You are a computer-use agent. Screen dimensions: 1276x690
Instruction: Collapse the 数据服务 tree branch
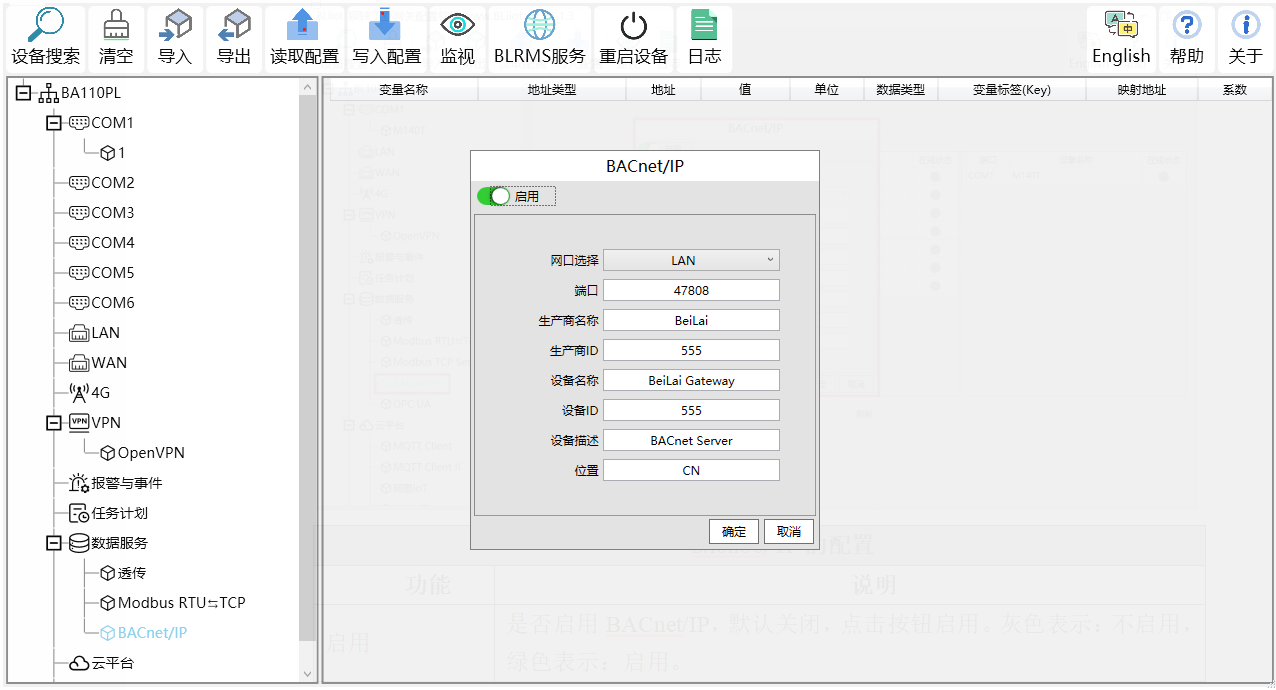52,543
